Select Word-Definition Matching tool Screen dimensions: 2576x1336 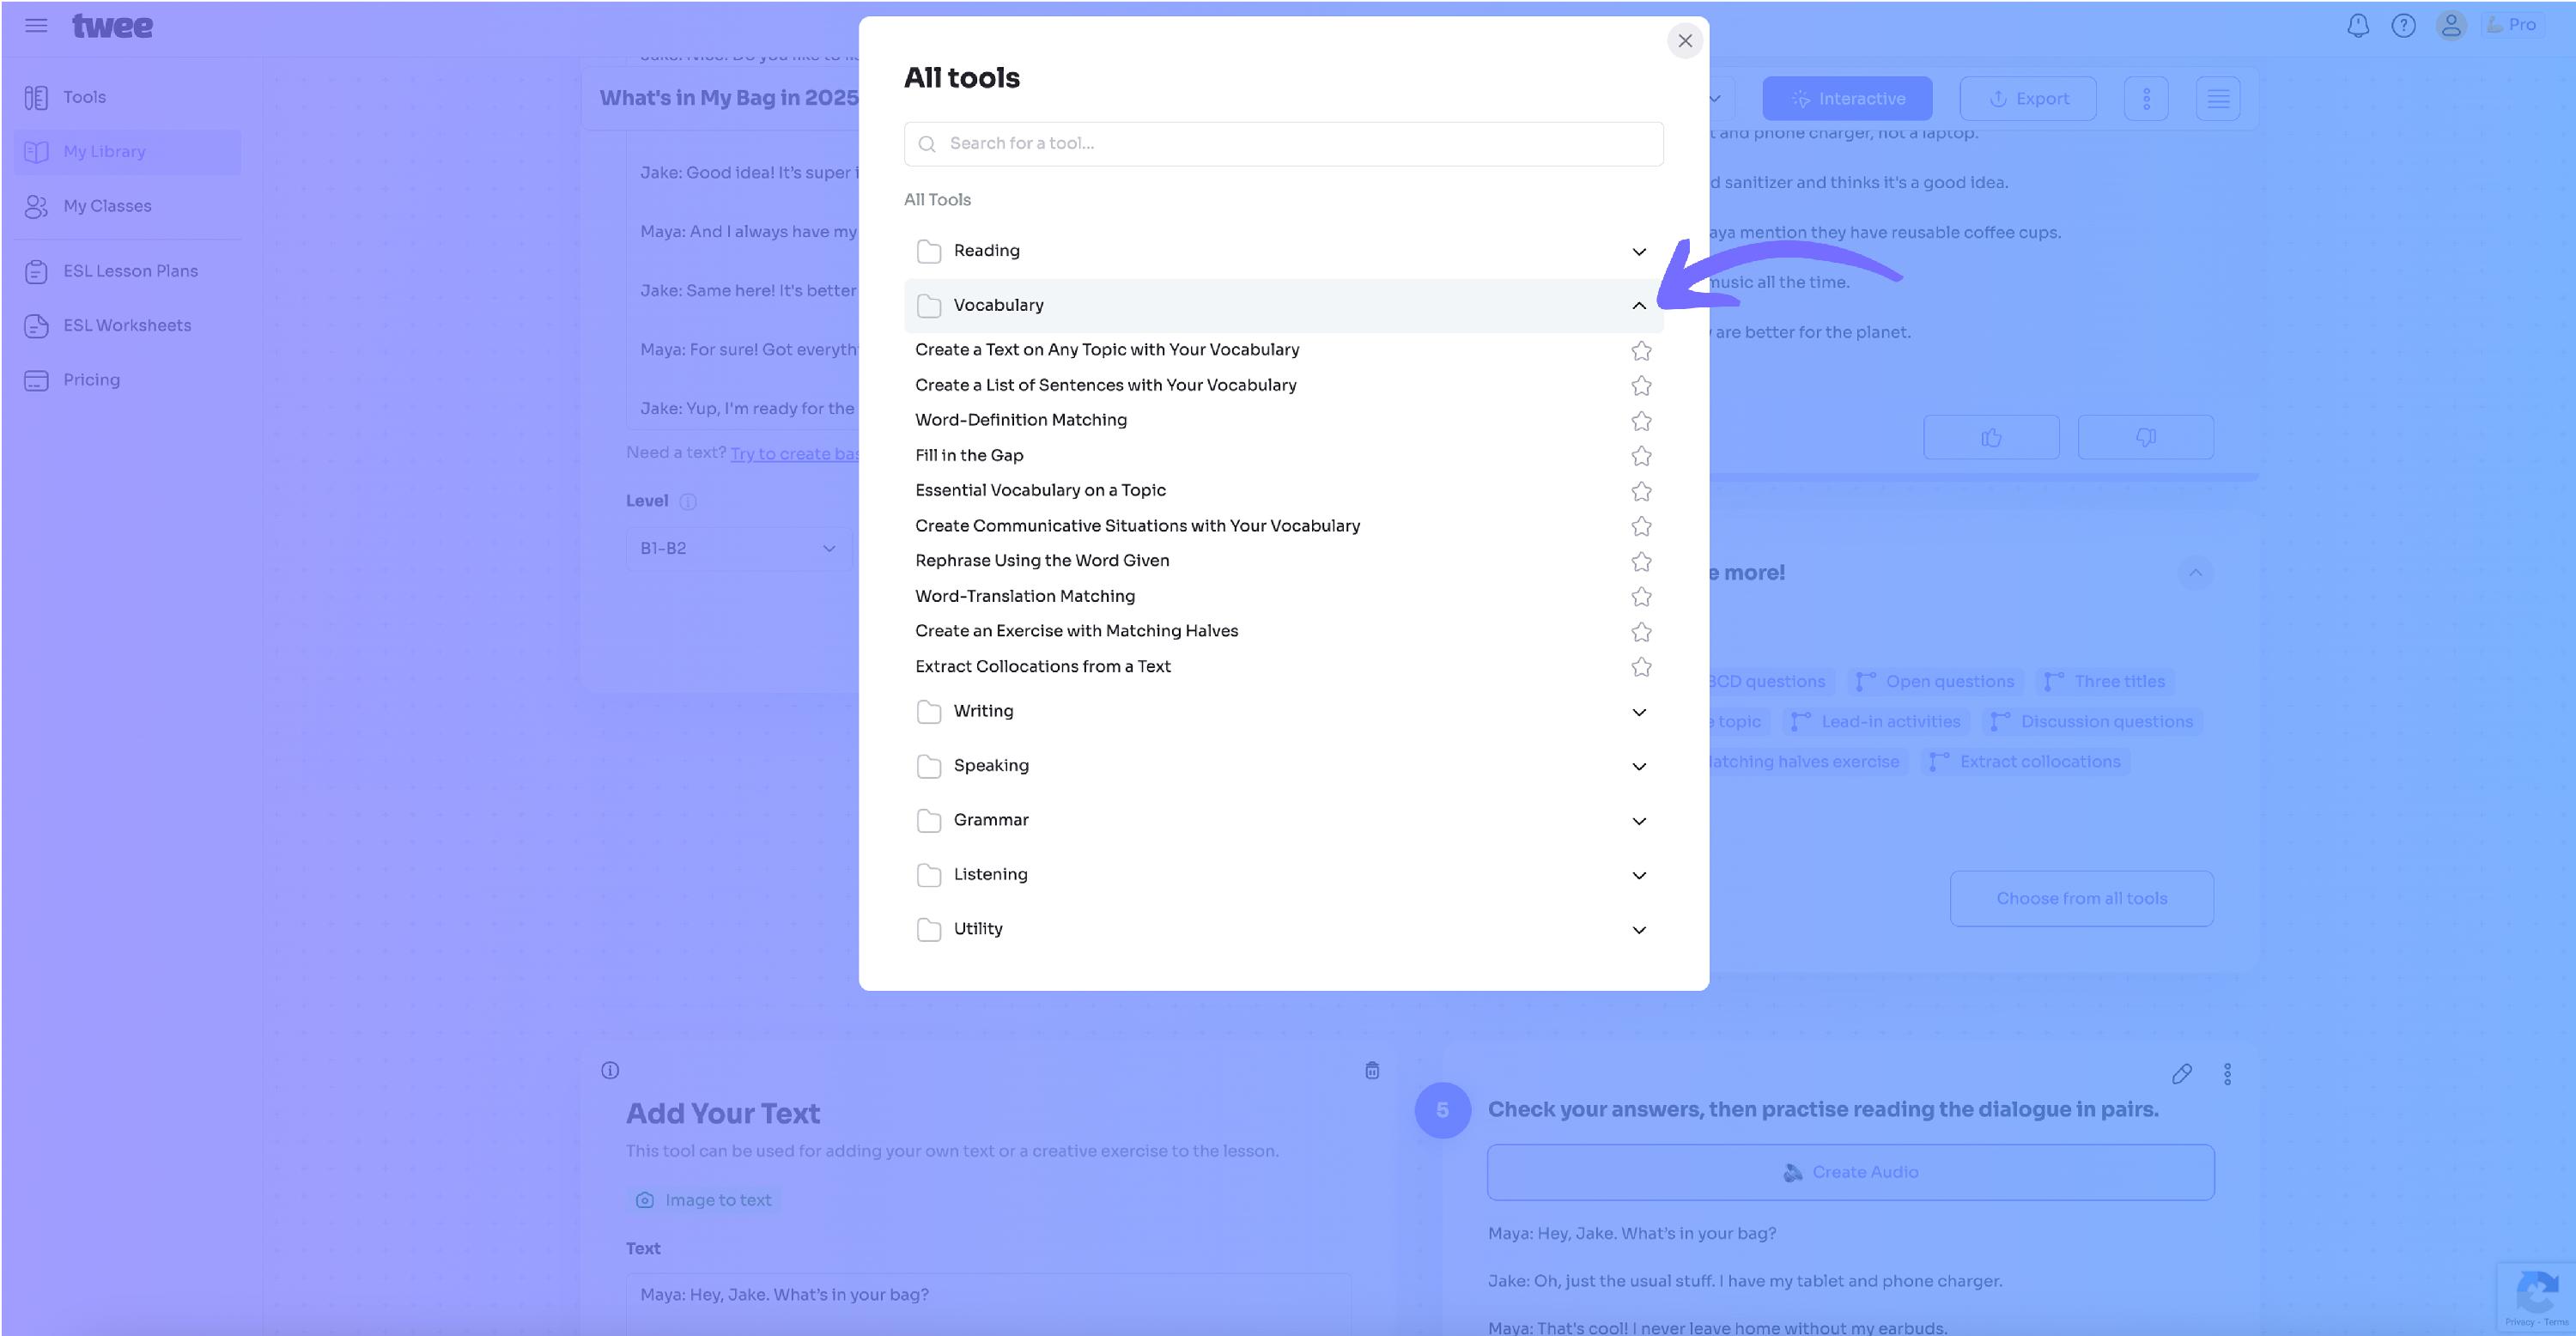click(x=1020, y=420)
